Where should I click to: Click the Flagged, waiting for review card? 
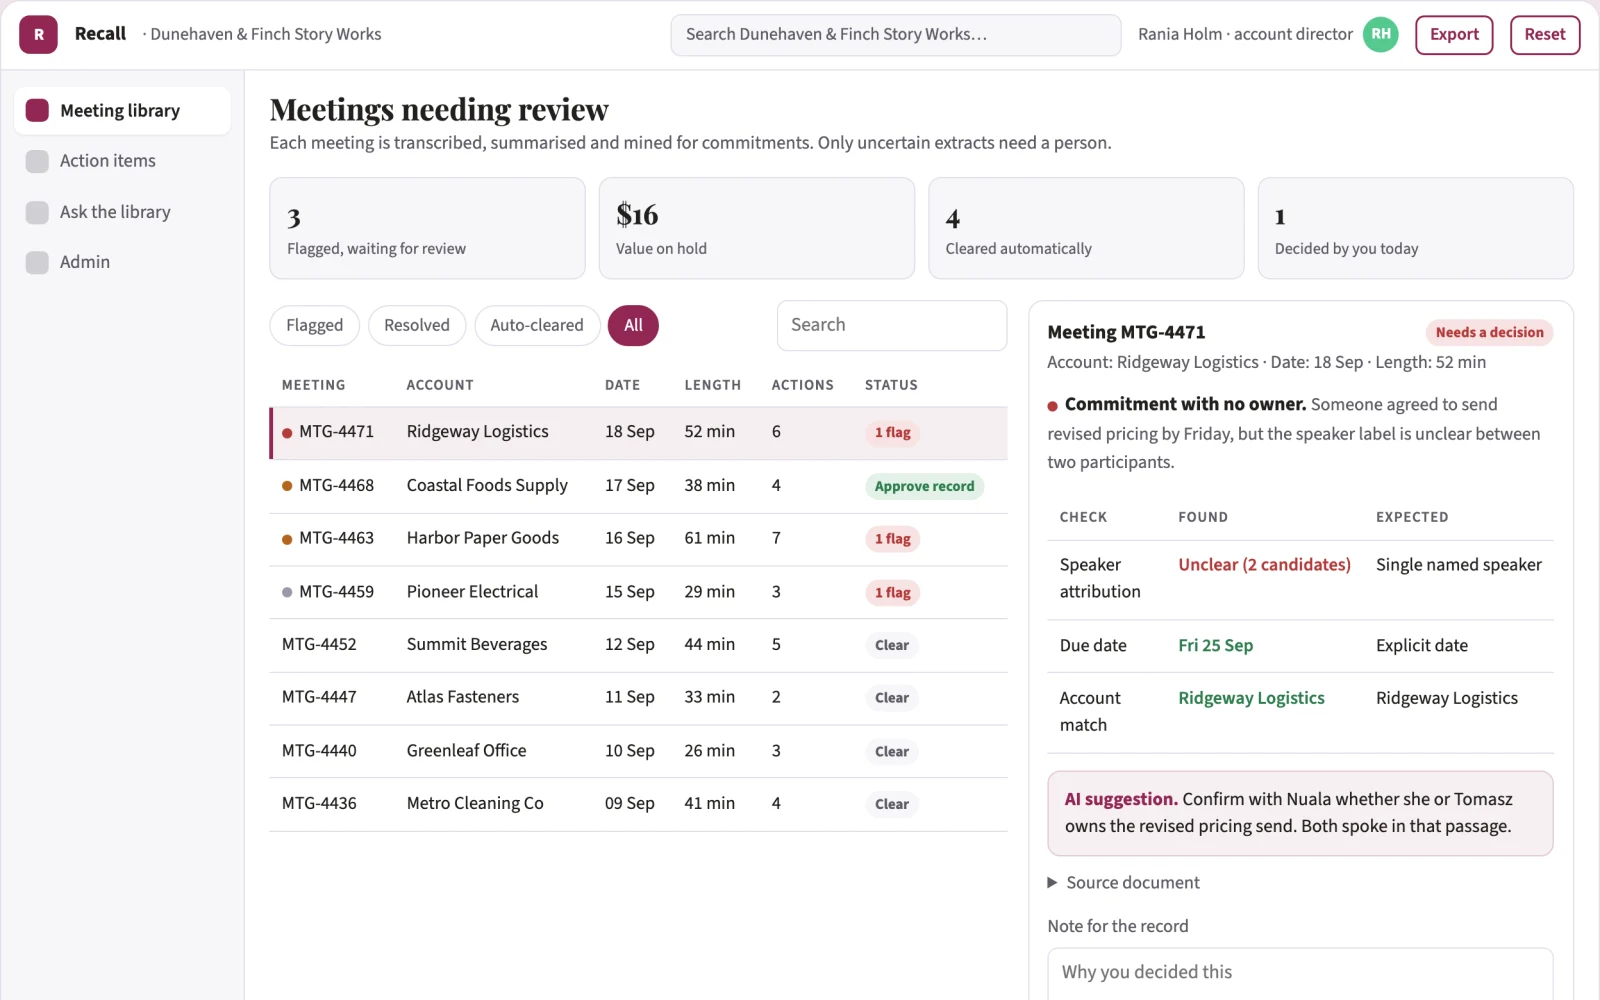pyautogui.click(x=427, y=228)
